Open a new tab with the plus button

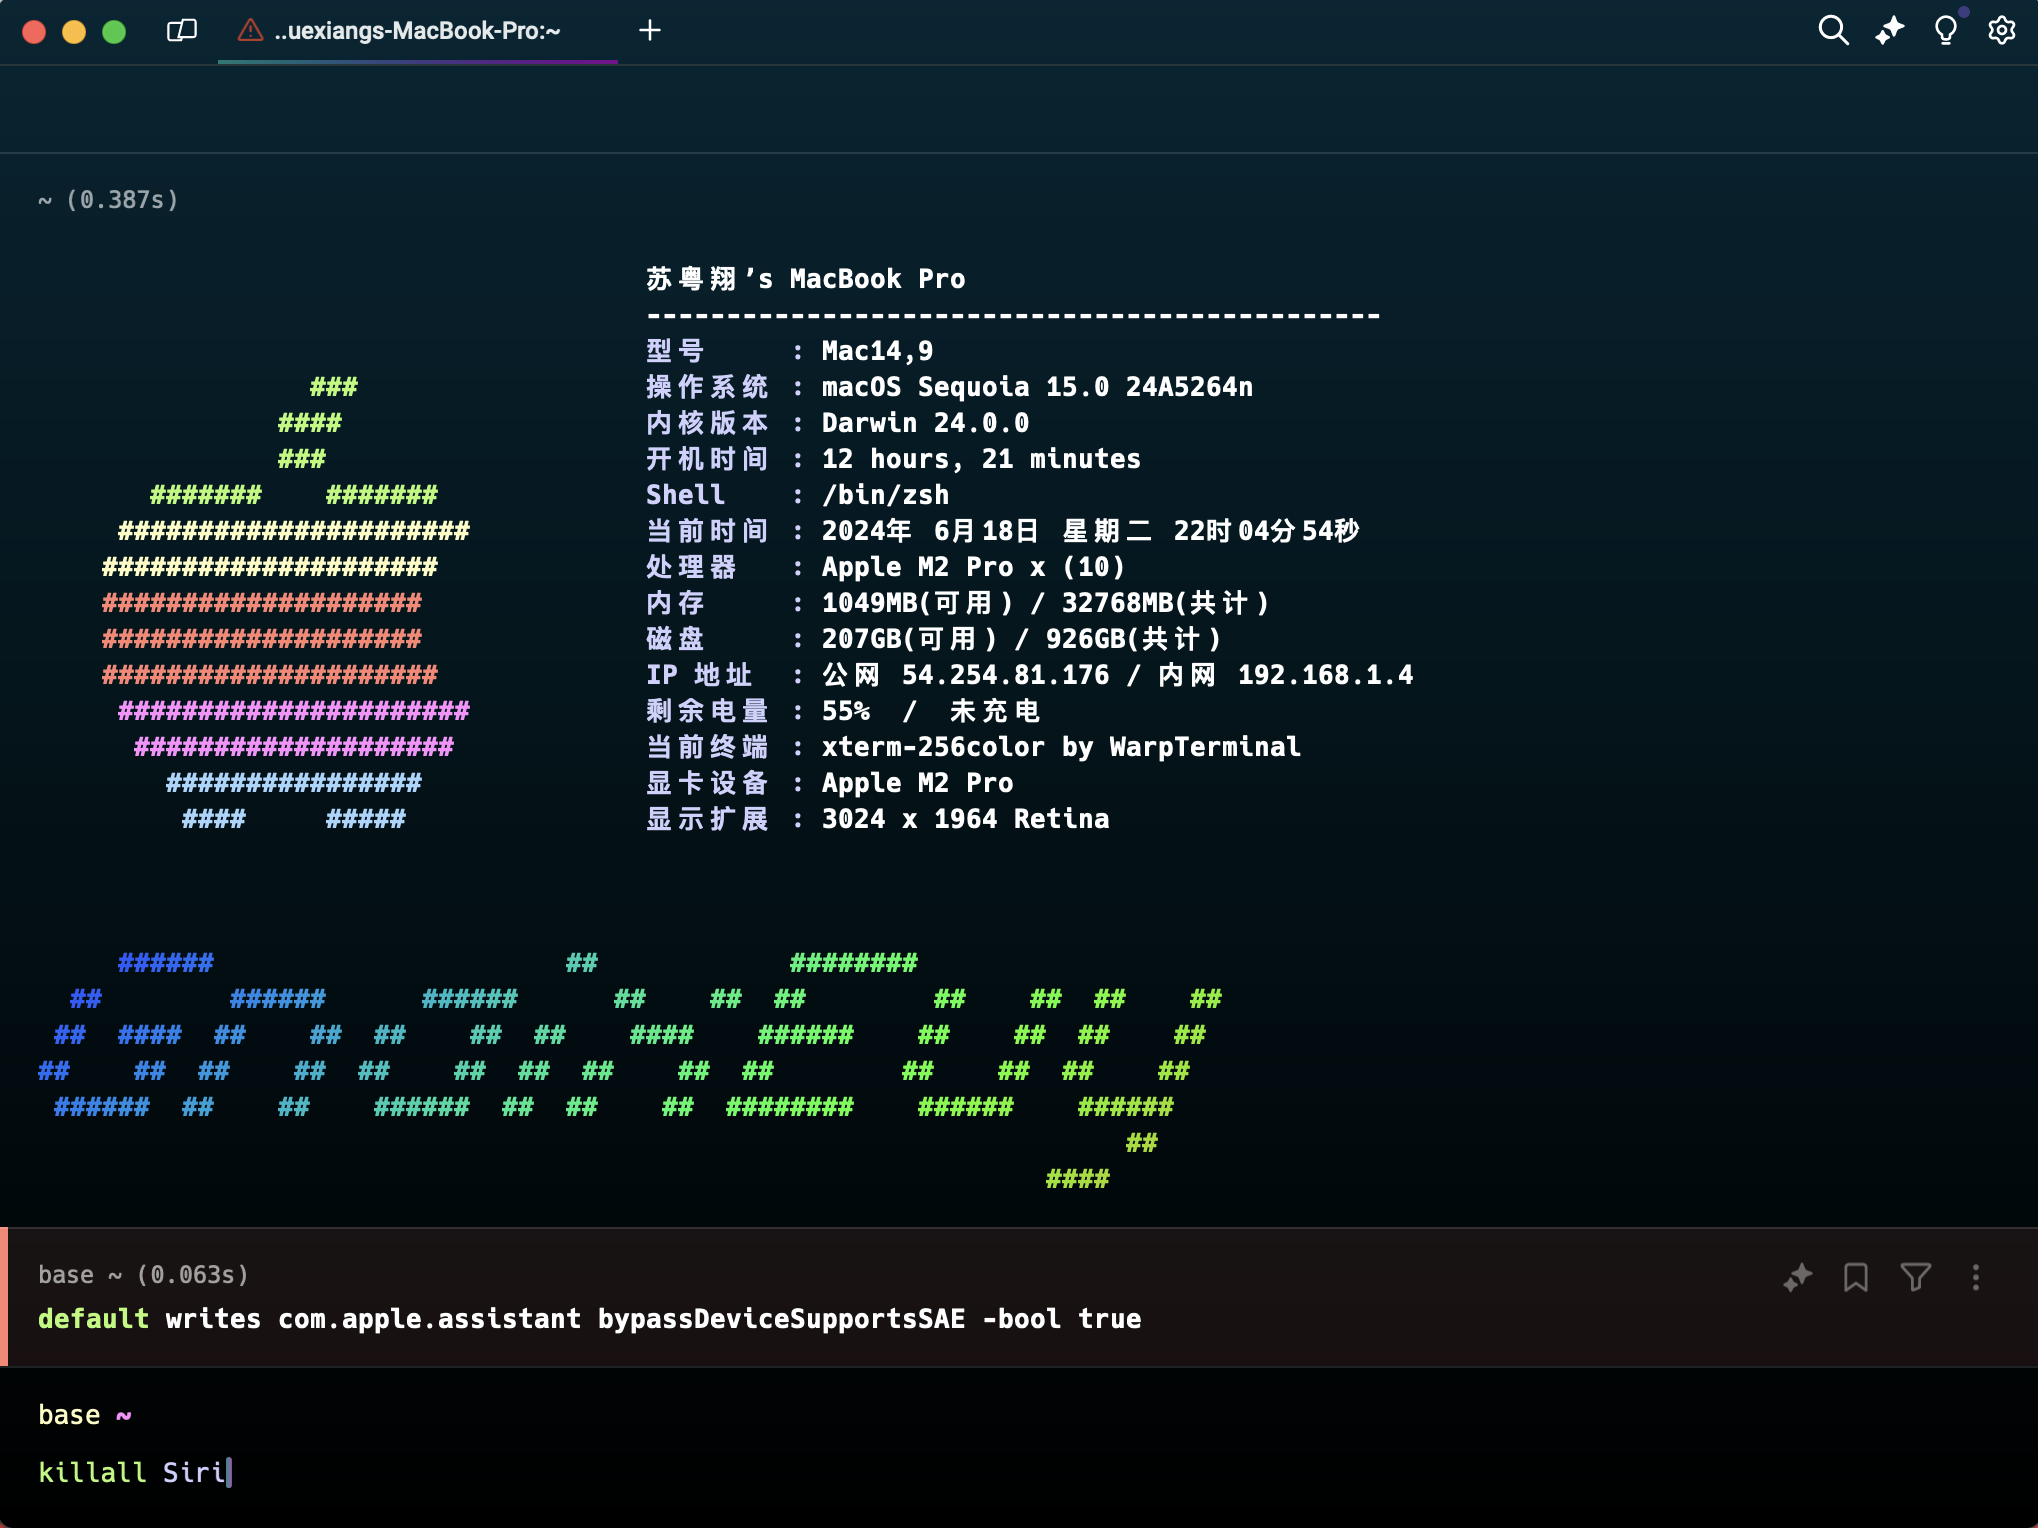[x=651, y=31]
